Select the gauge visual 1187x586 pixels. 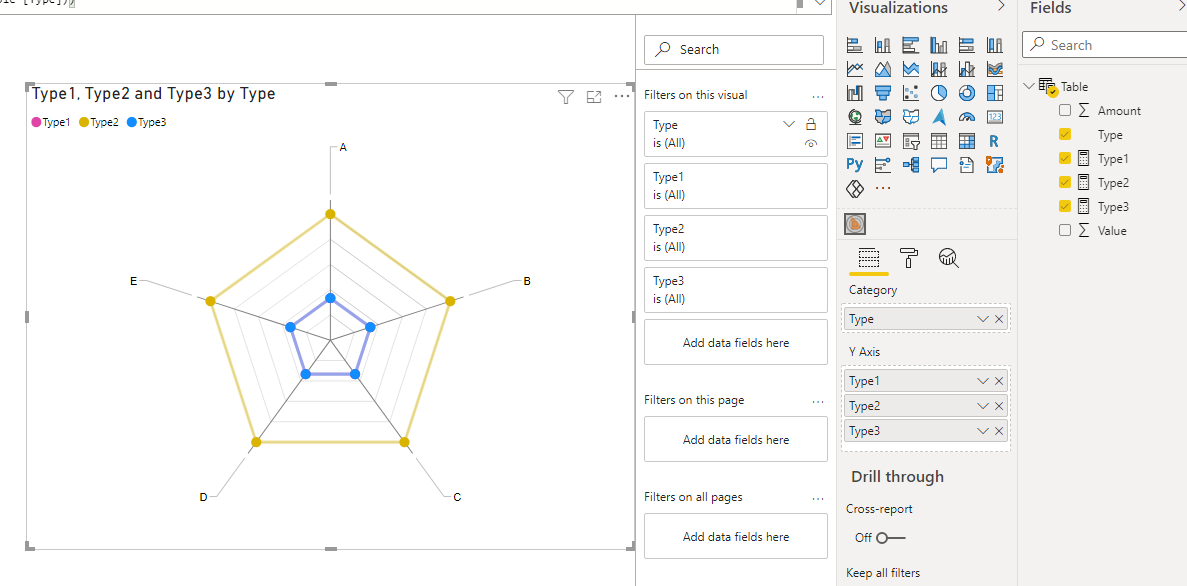(x=967, y=117)
